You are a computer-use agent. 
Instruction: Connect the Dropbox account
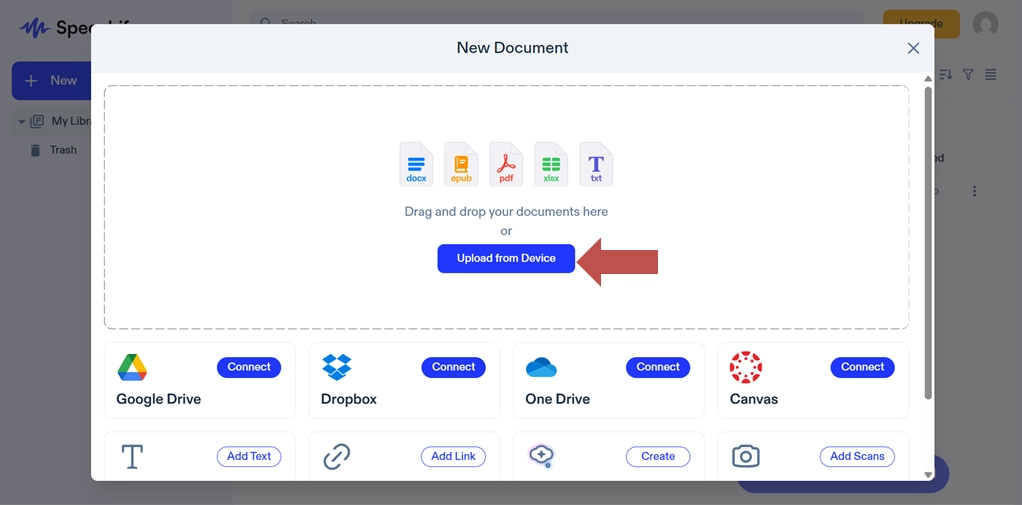pyautogui.click(x=453, y=367)
